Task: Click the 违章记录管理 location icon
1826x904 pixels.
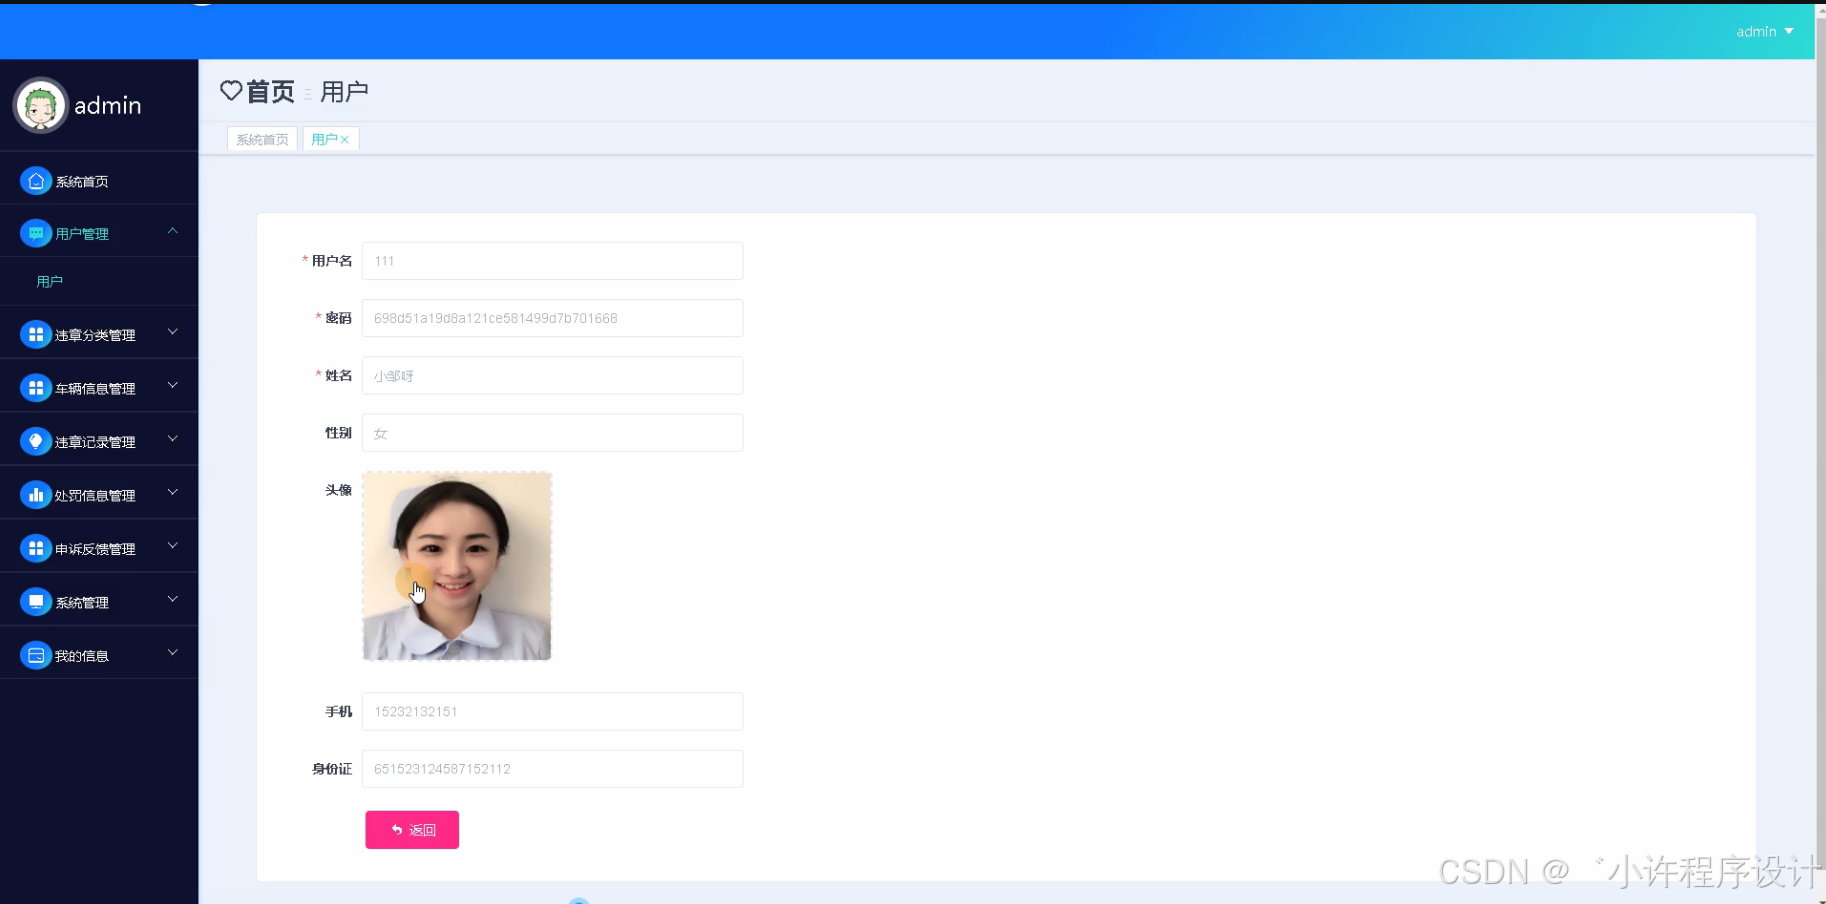Action: [x=36, y=440]
